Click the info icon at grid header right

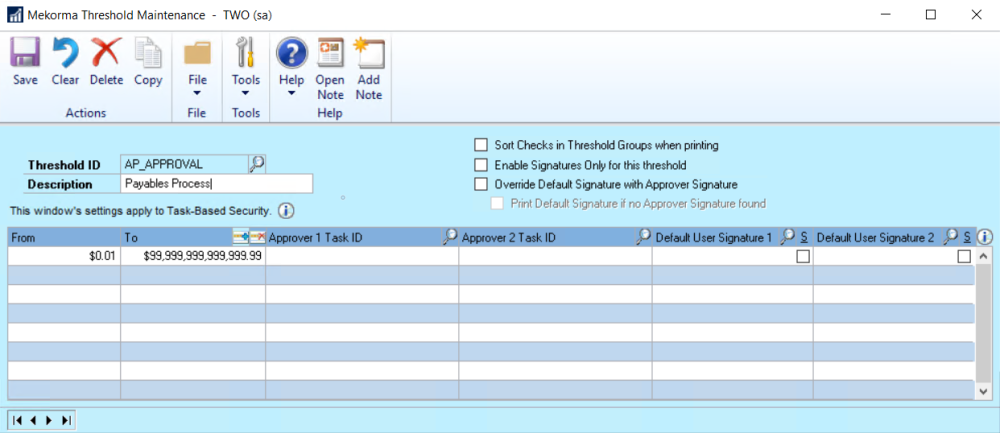[x=985, y=237]
